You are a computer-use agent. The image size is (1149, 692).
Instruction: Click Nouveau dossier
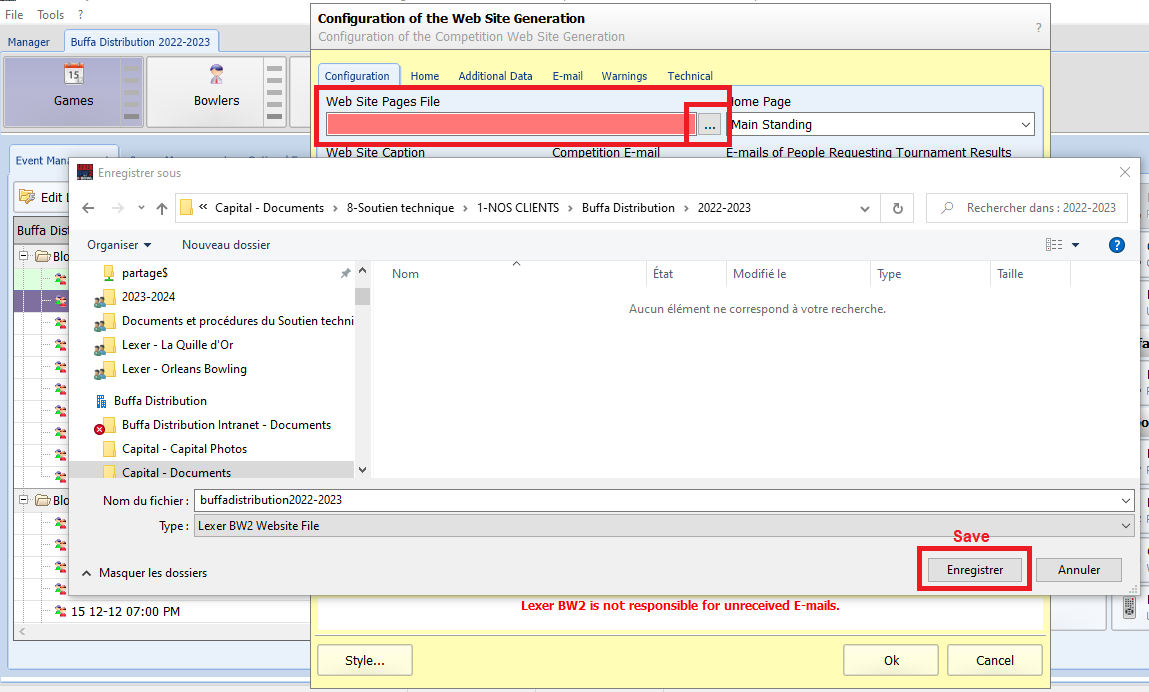pos(226,245)
